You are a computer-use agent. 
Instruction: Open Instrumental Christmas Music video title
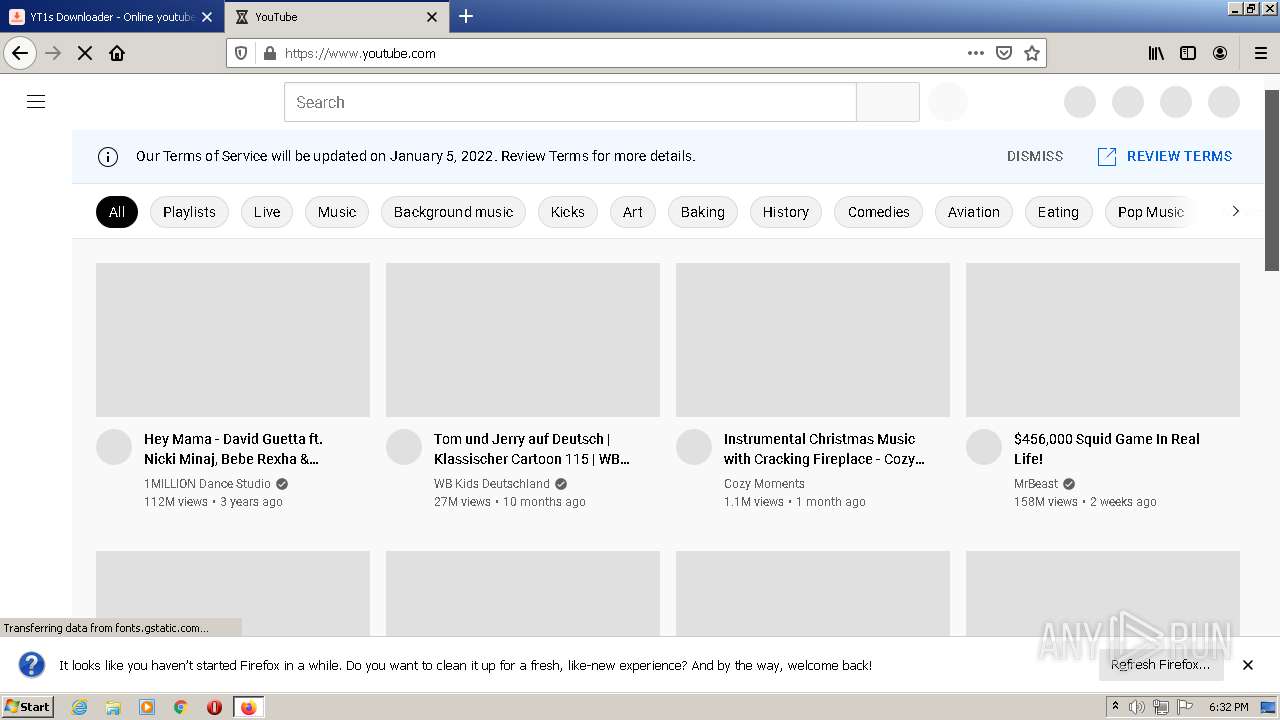[824, 449]
